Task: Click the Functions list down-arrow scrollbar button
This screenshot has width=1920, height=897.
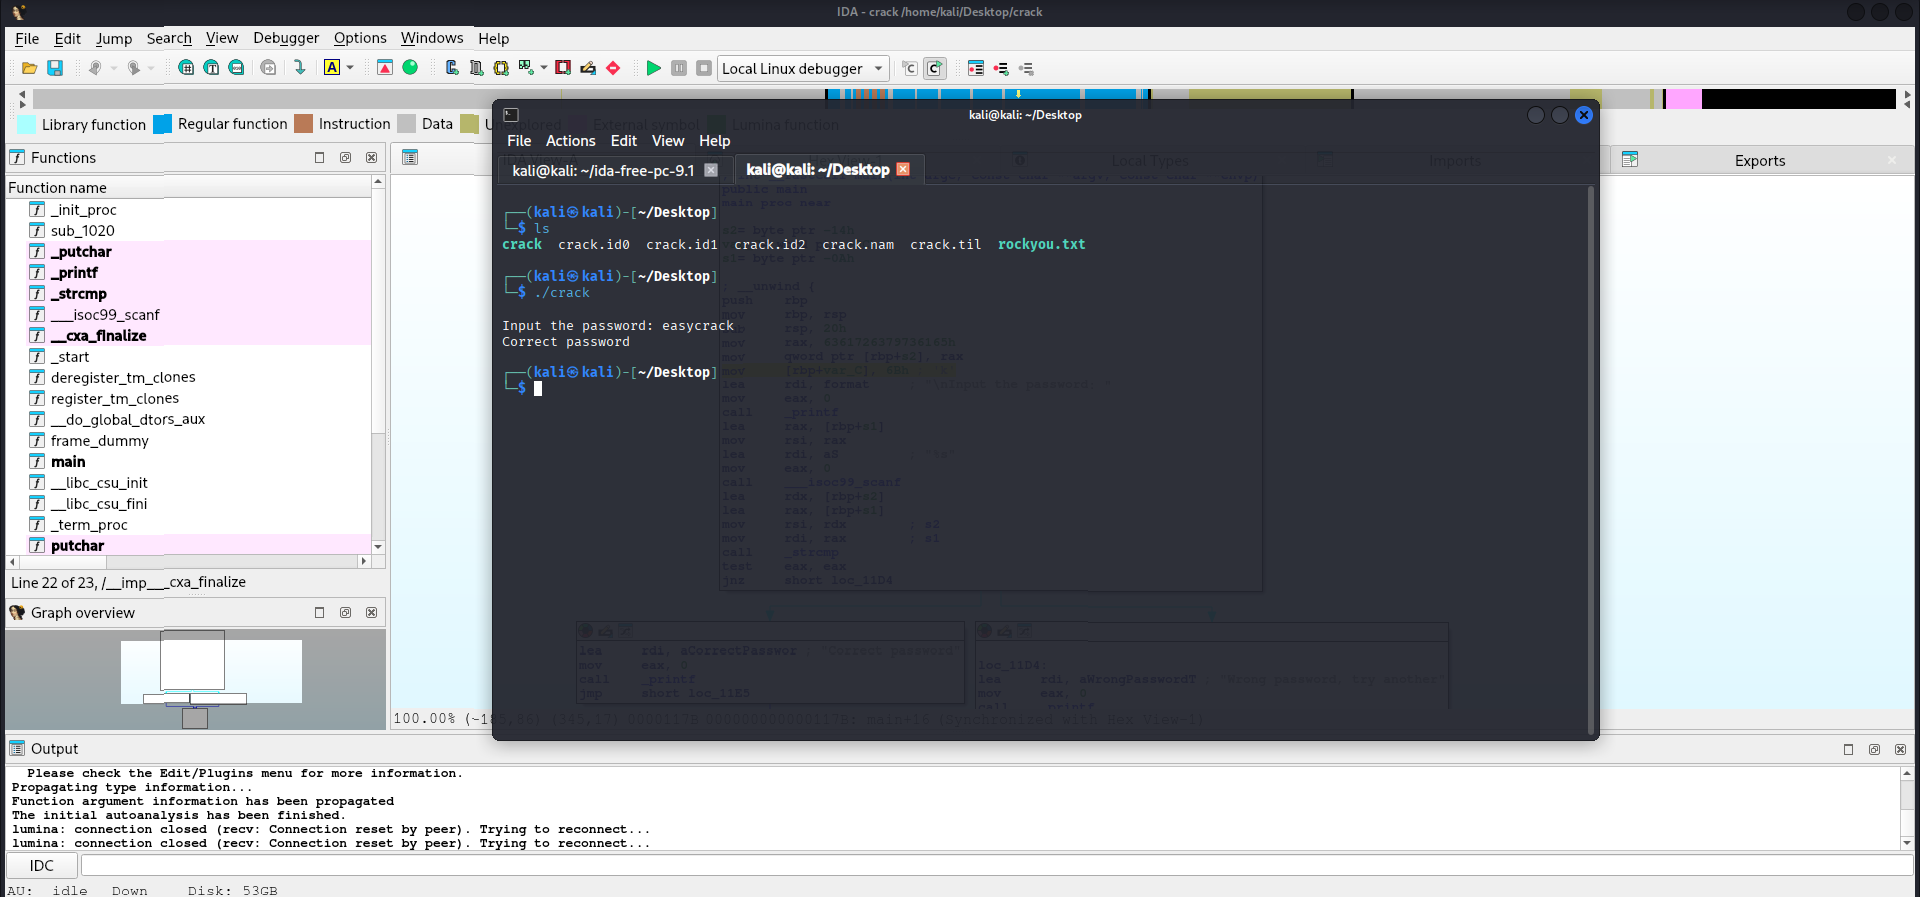Action: click(378, 547)
